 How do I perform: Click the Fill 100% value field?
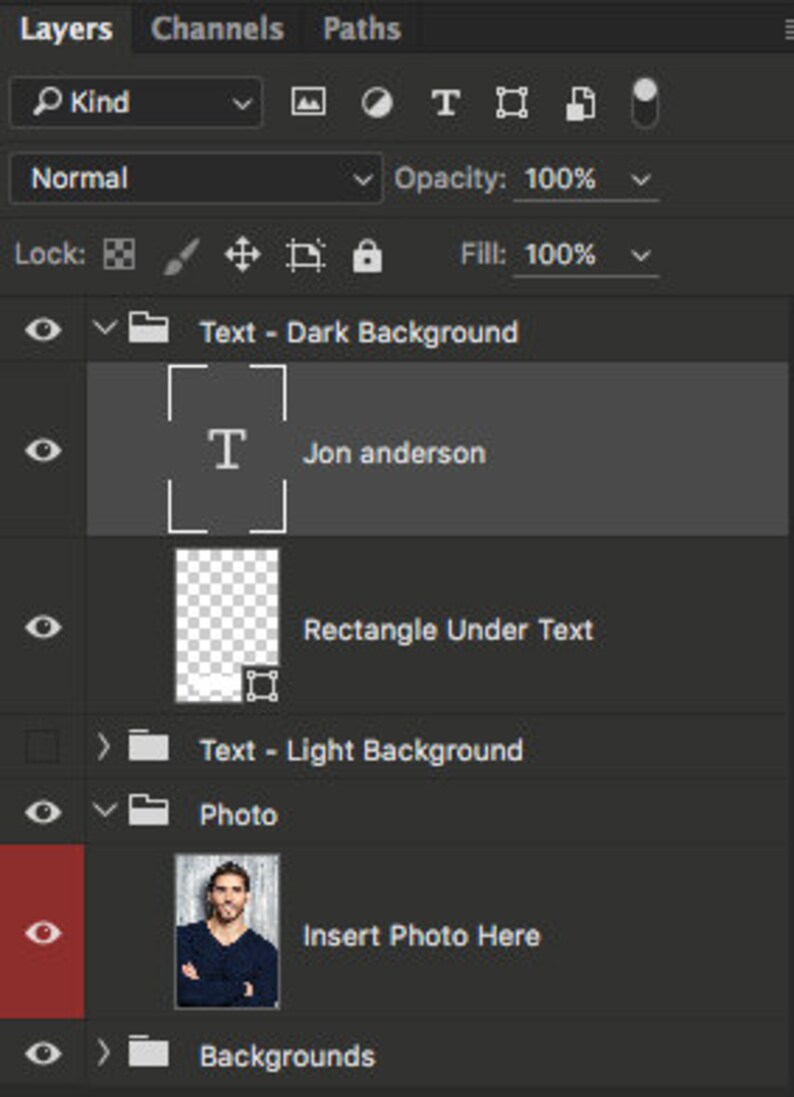pyautogui.click(x=560, y=254)
